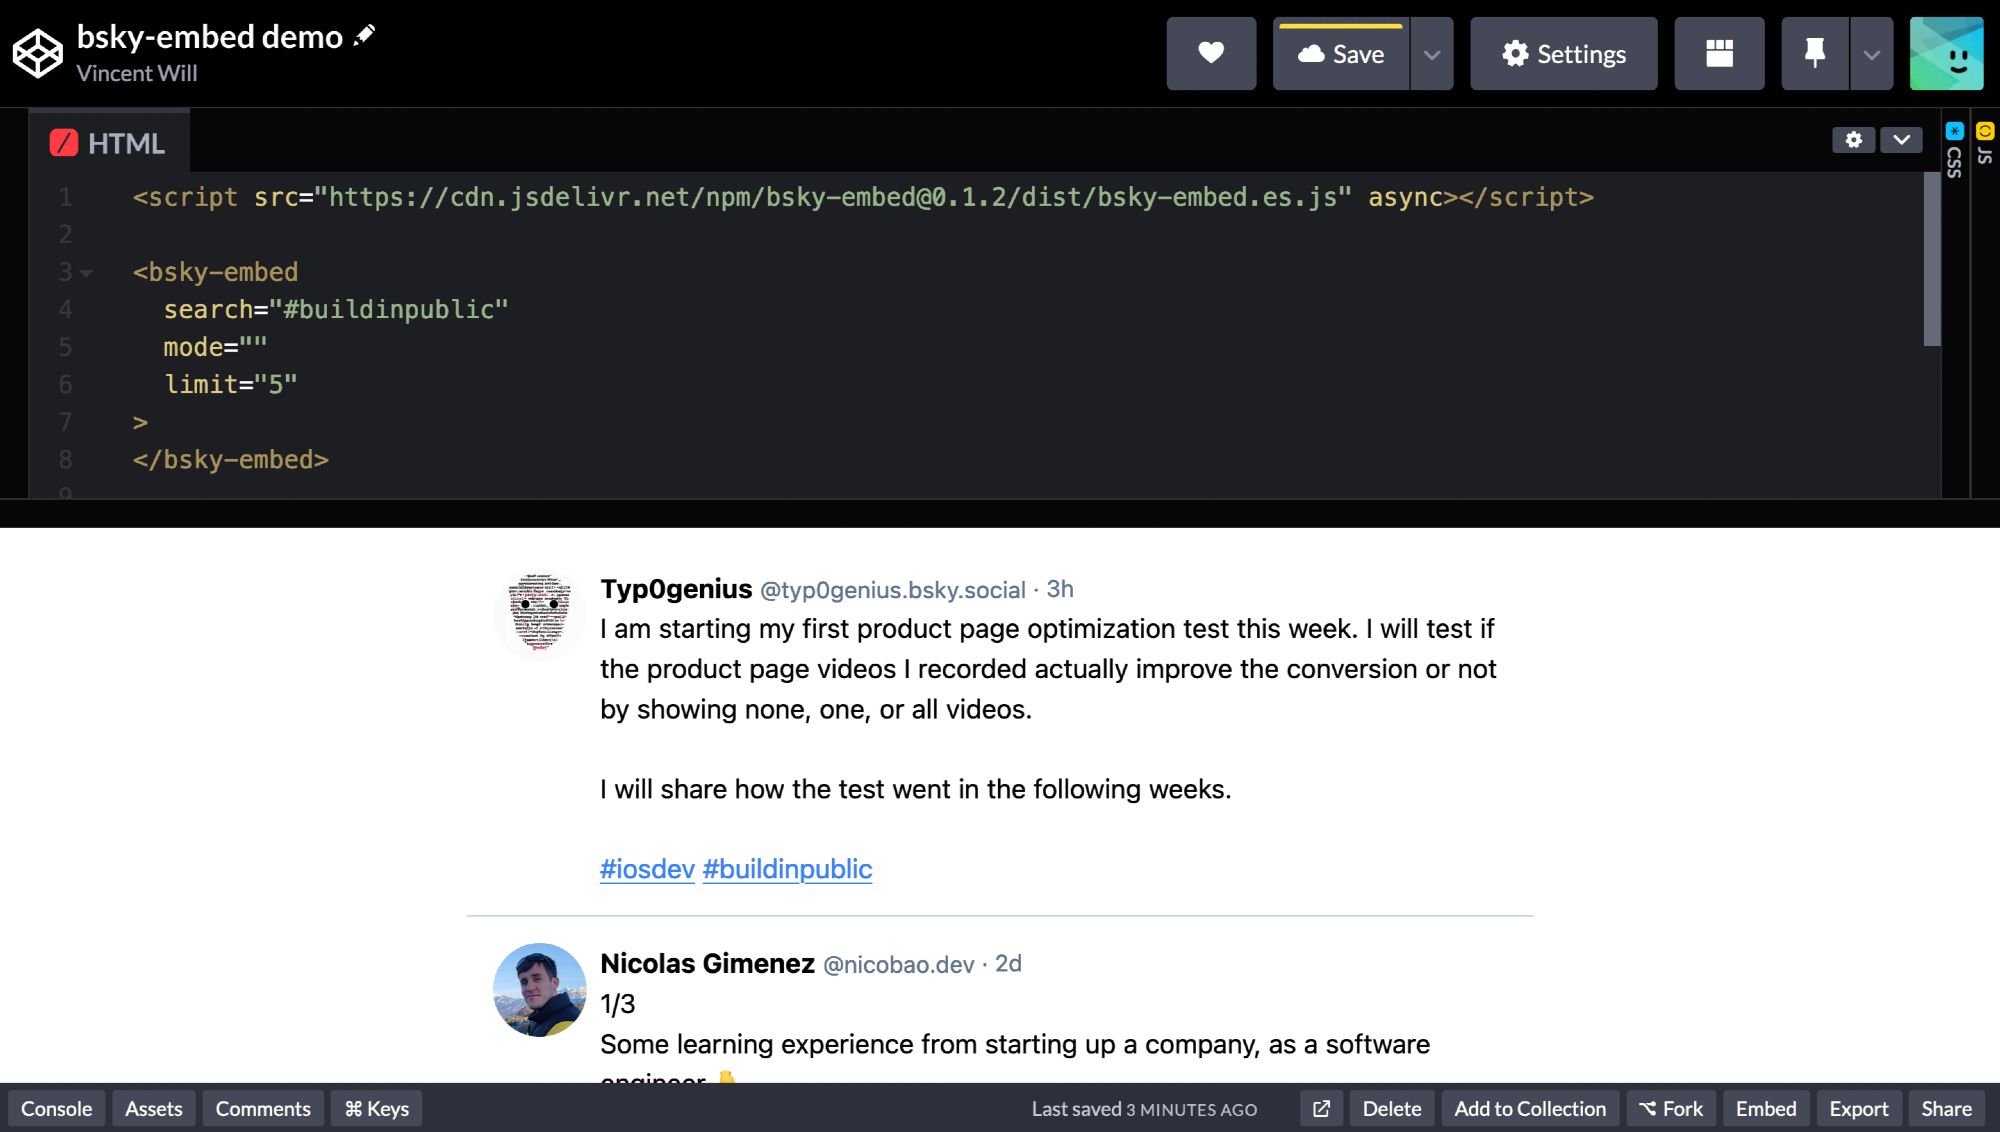Add pen to a Collection
Image resolution: width=2000 pixels, height=1132 pixels.
[1530, 1109]
